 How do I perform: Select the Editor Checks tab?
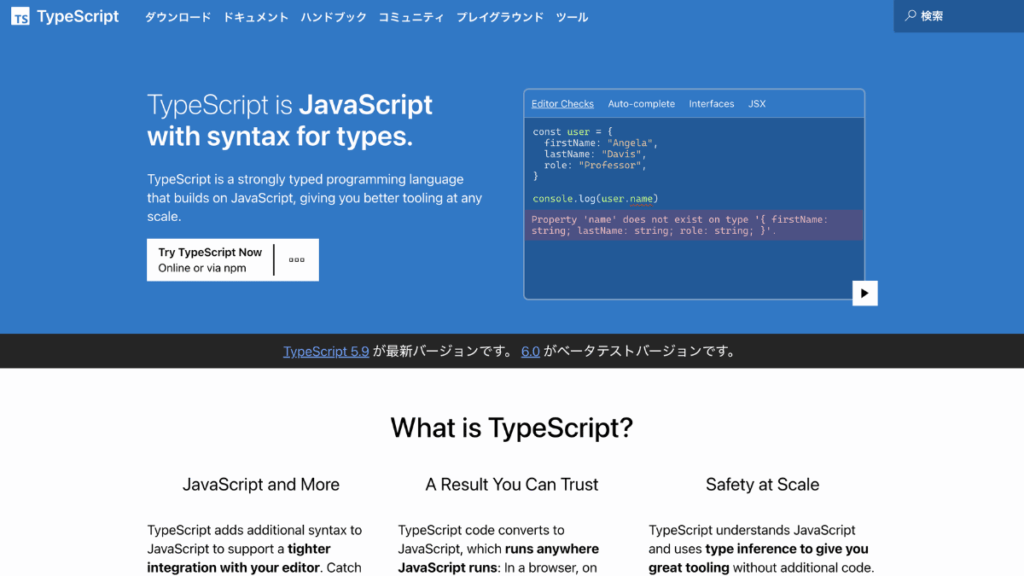(x=562, y=103)
